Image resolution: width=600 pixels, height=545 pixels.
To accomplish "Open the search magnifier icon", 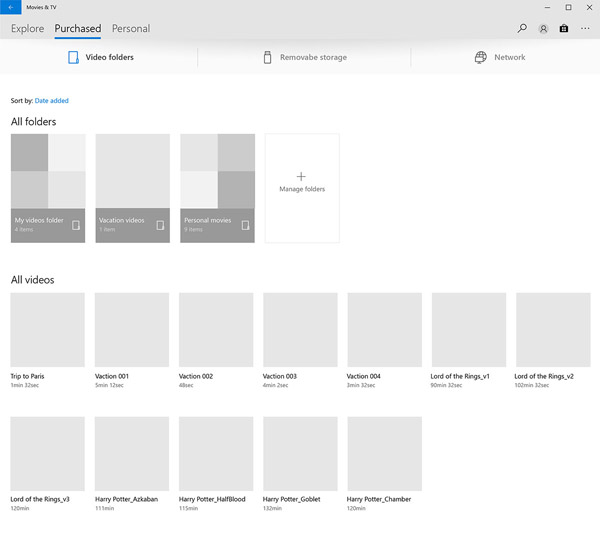I will 522,28.
